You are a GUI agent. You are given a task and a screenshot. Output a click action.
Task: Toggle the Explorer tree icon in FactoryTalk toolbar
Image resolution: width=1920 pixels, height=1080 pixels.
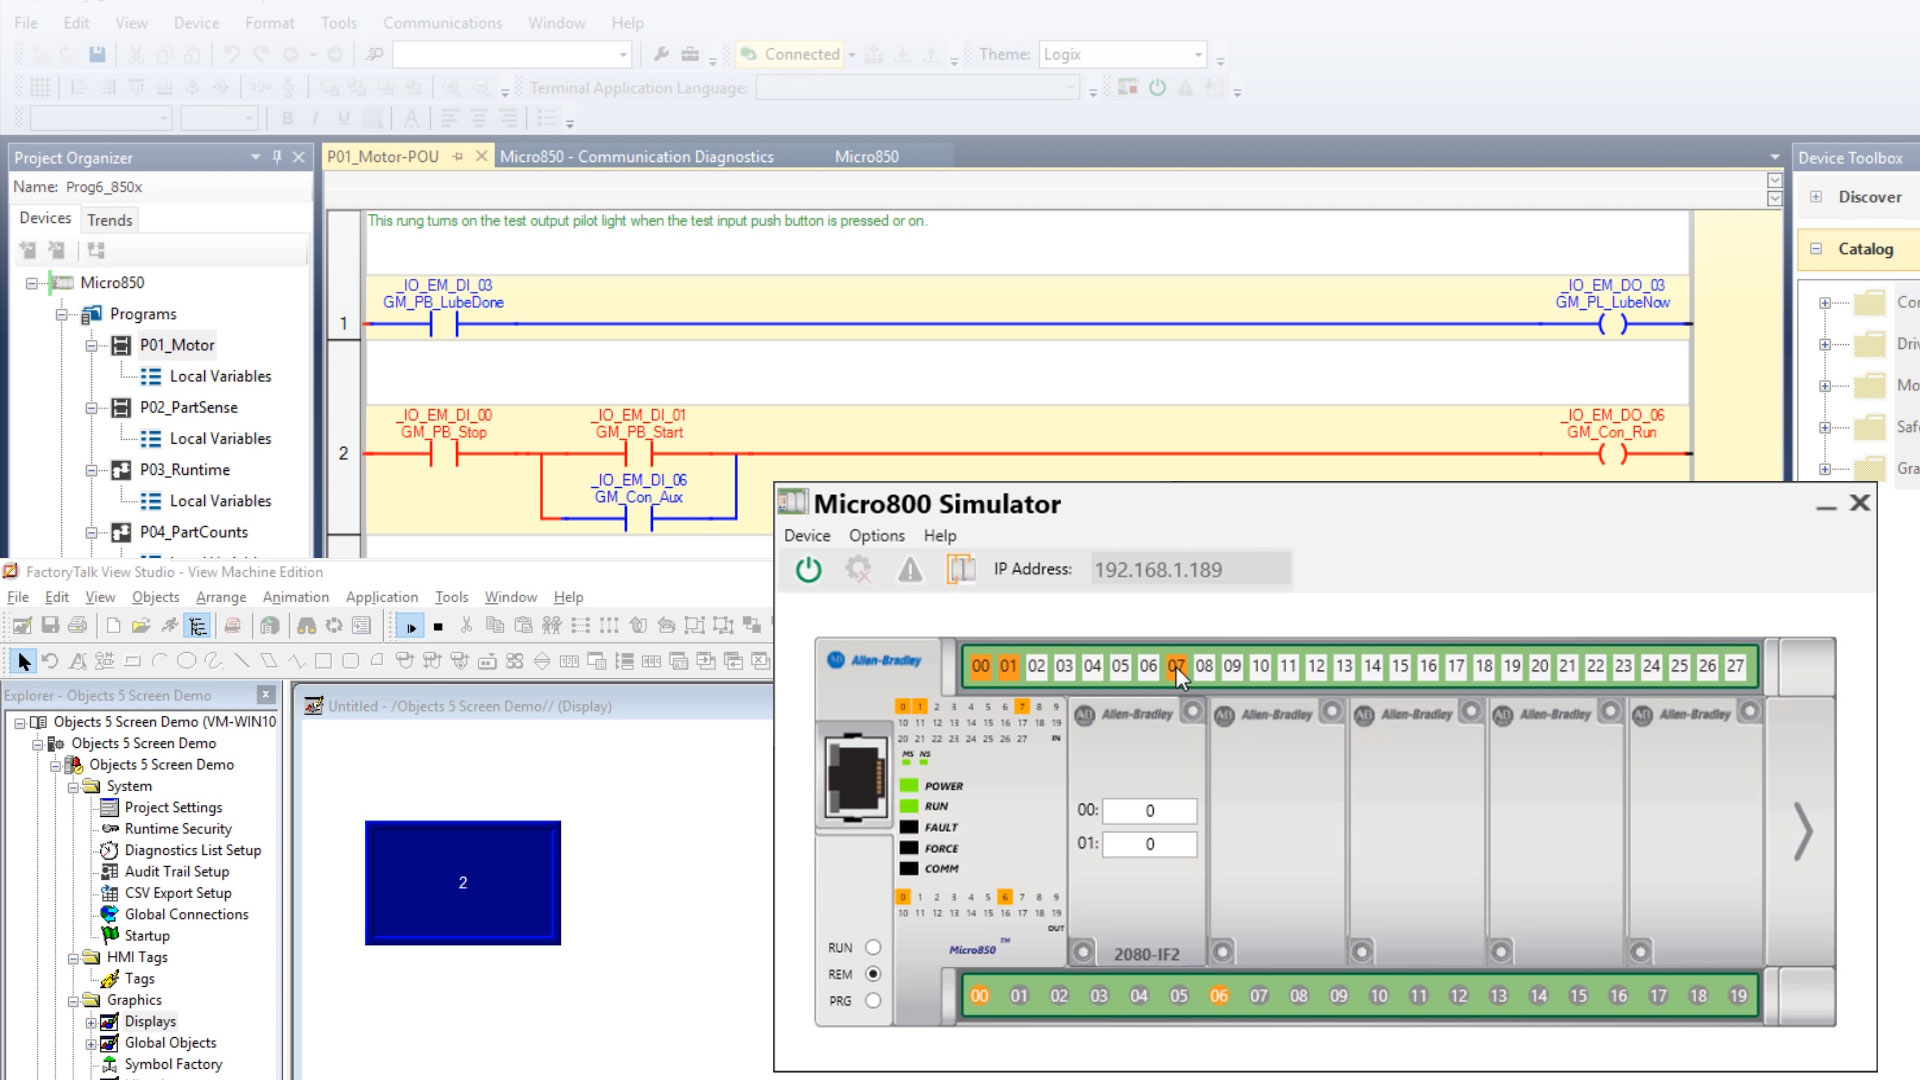[x=198, y=627]
